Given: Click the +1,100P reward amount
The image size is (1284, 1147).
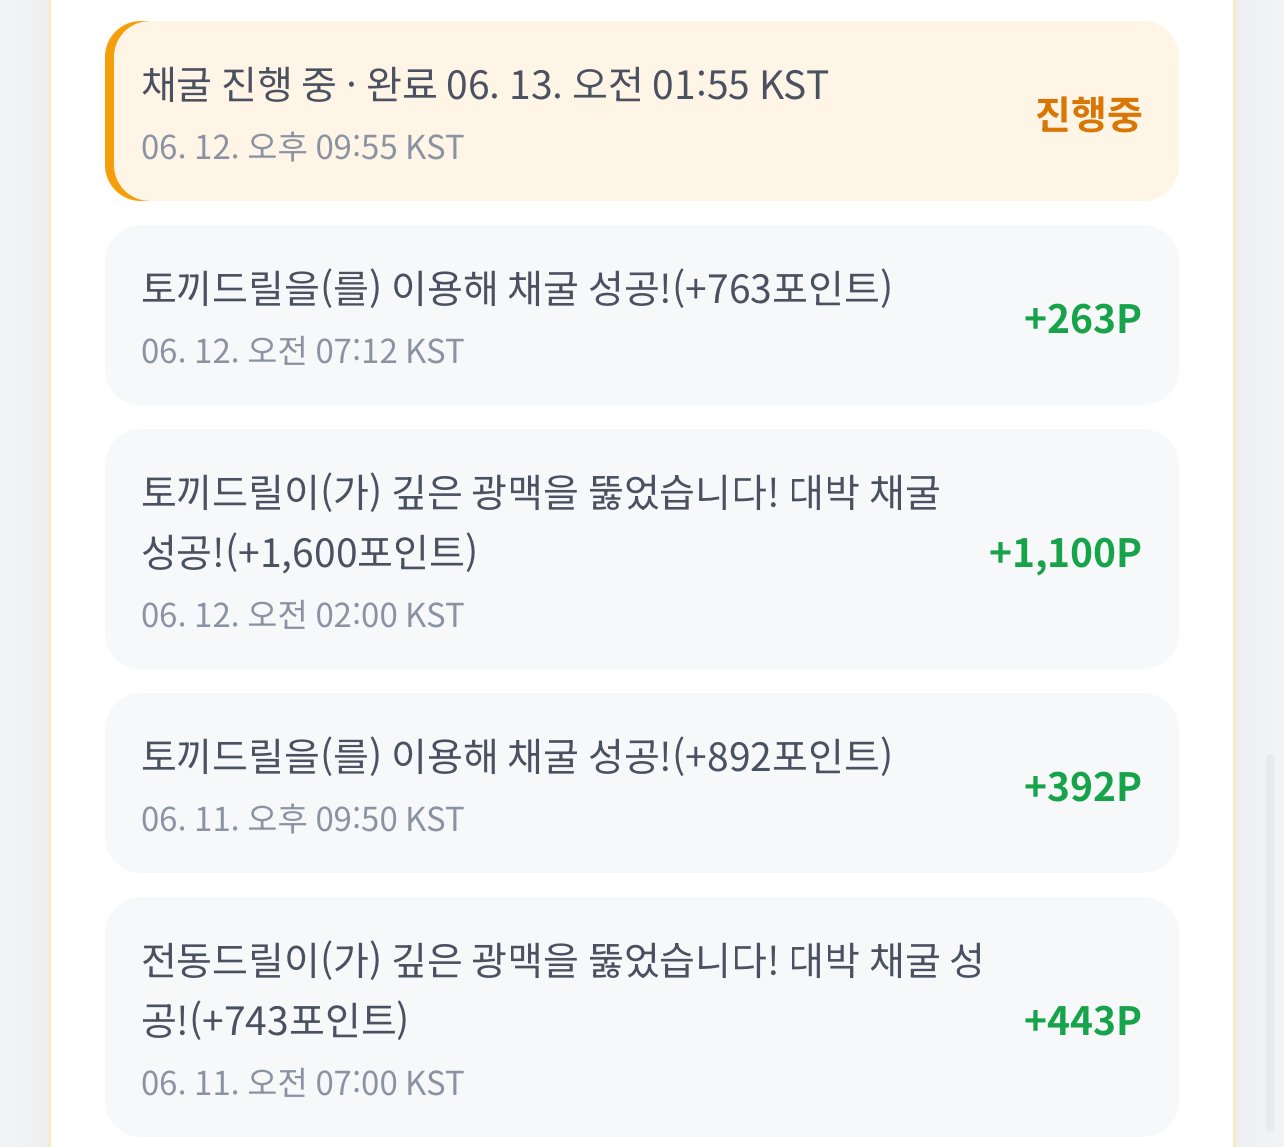Looking at the screenshot, I should 1065,553.
